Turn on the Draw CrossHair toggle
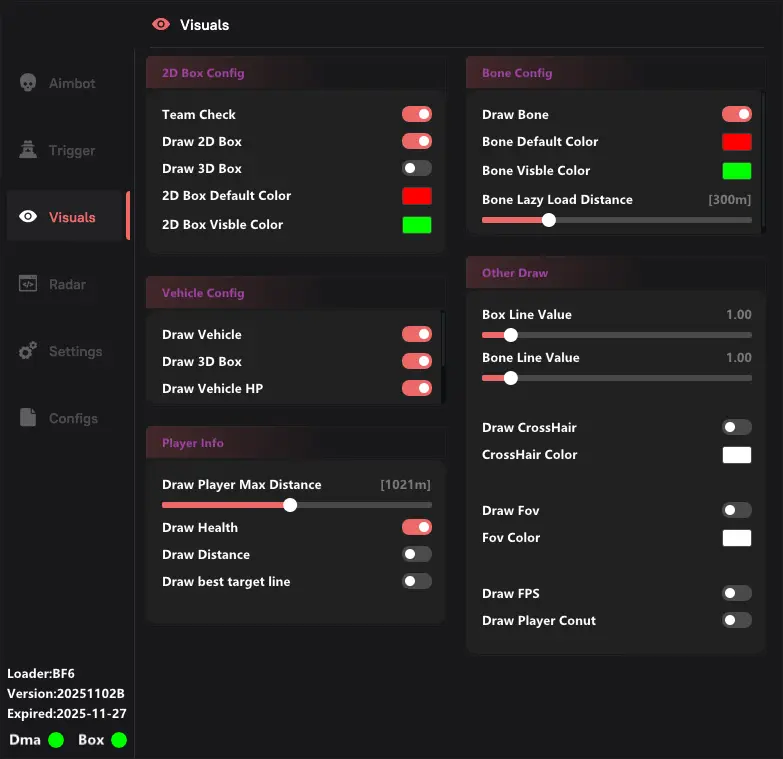The image size is (783, 759). pos(737,428)
